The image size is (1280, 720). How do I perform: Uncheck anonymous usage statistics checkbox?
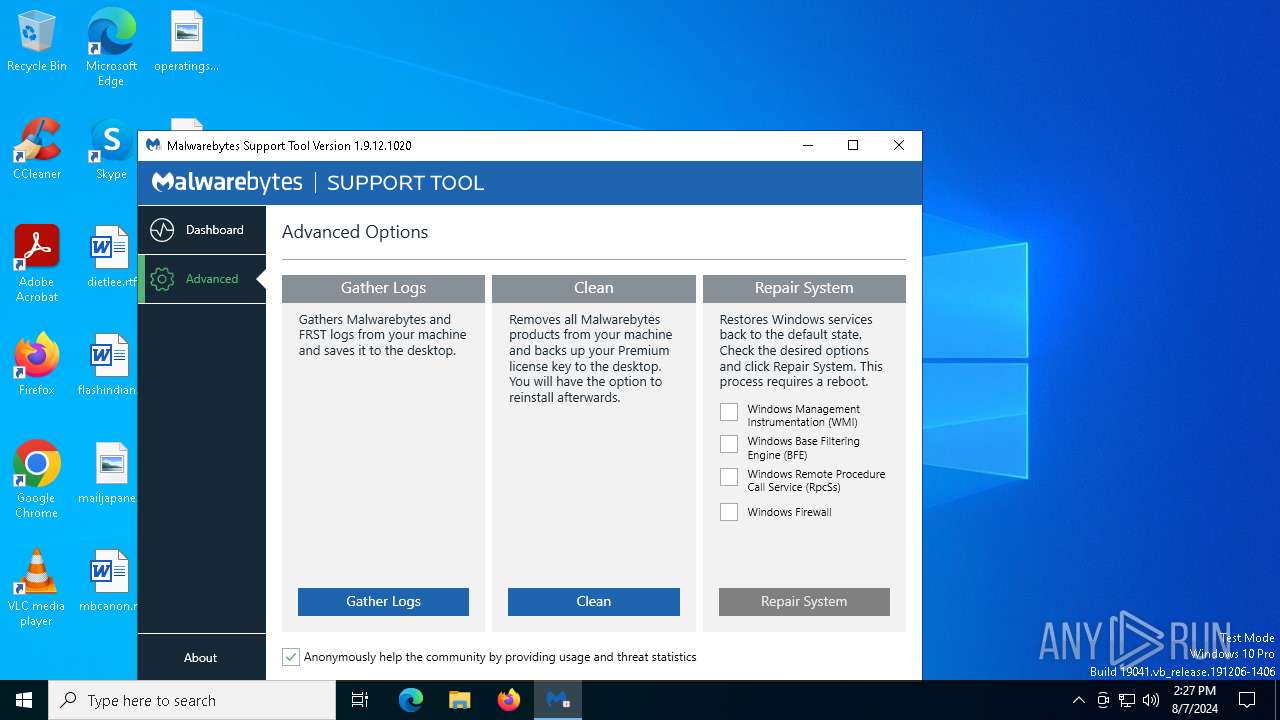pyautogui.click(x=291, y=657)
